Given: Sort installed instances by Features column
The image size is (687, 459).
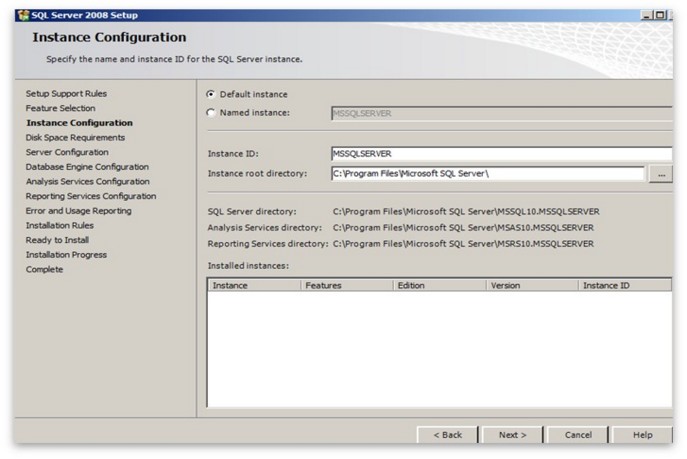Looking at the screenshot, I should point(347,285).
